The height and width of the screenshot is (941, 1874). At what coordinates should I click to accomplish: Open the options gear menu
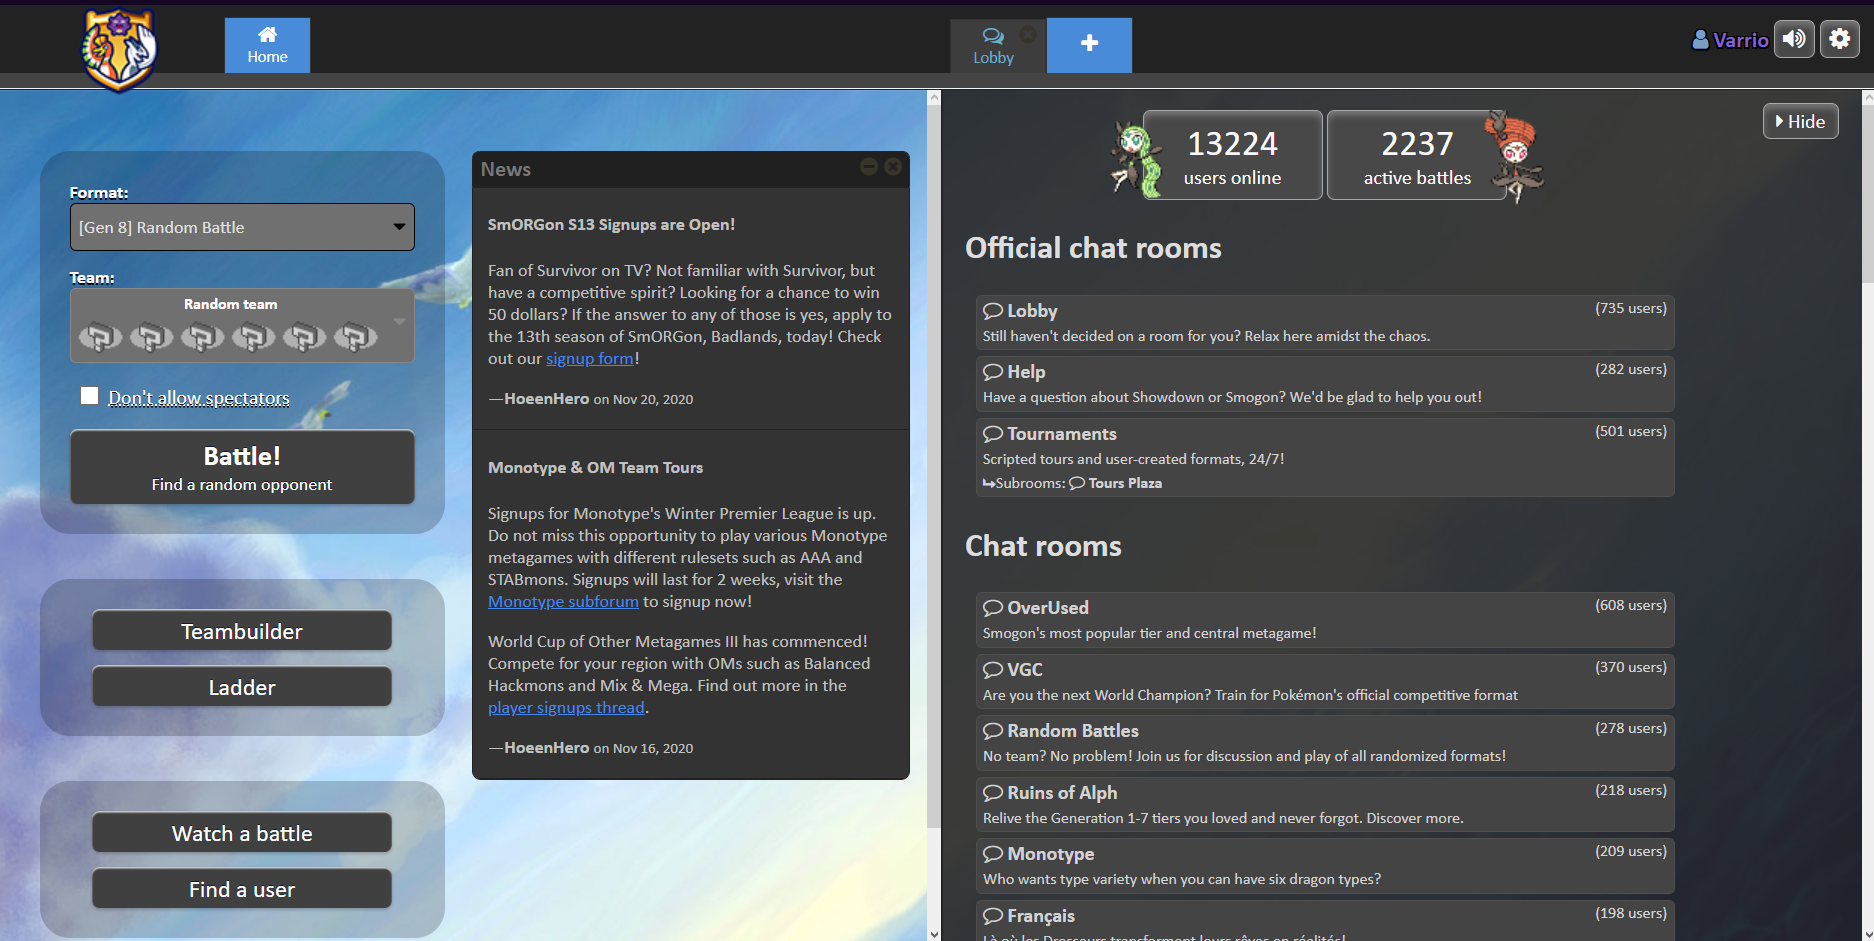coord(1839,39)
